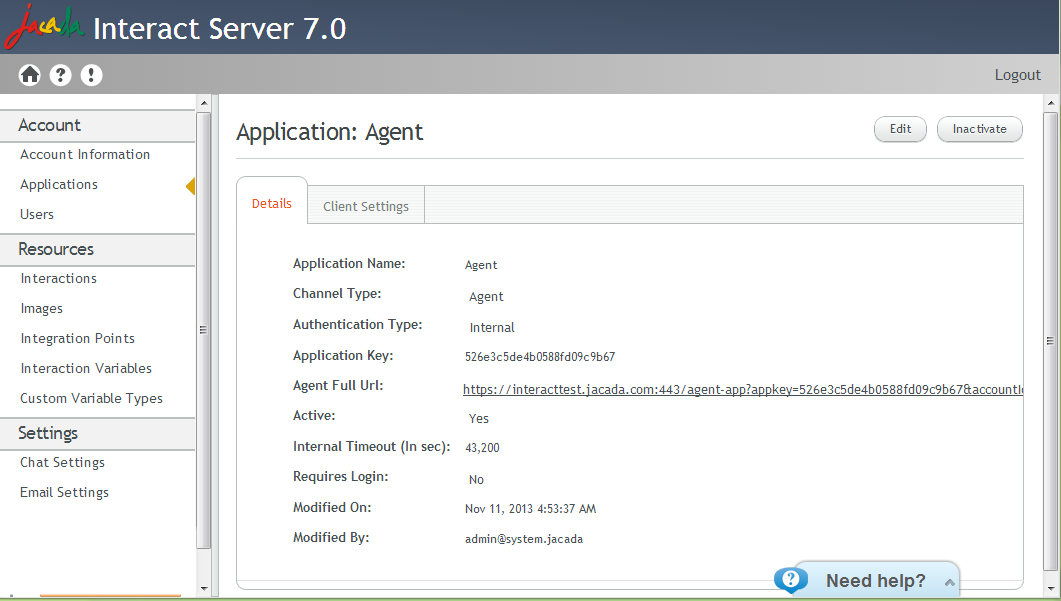Click the Modified On date Nov 11, 2013

pyautogui.click(x=530, y=508)
